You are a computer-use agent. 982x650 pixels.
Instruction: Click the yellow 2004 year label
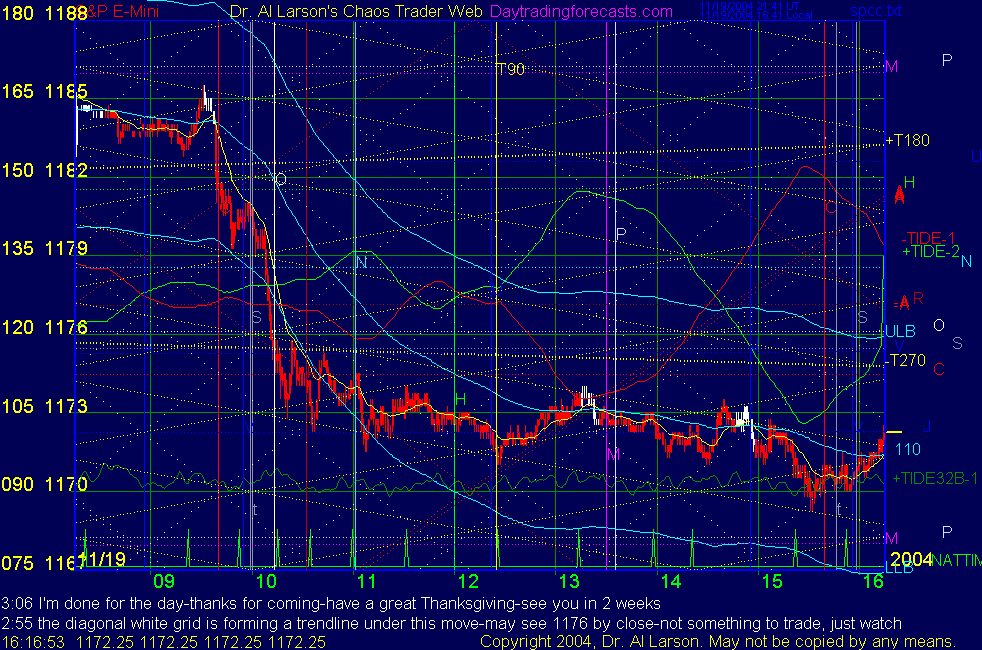(x=911, y=559)
